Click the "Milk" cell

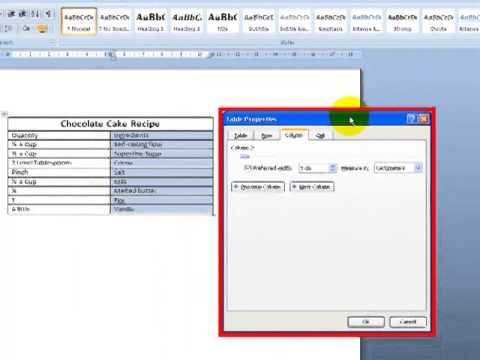tap(161, 182)
